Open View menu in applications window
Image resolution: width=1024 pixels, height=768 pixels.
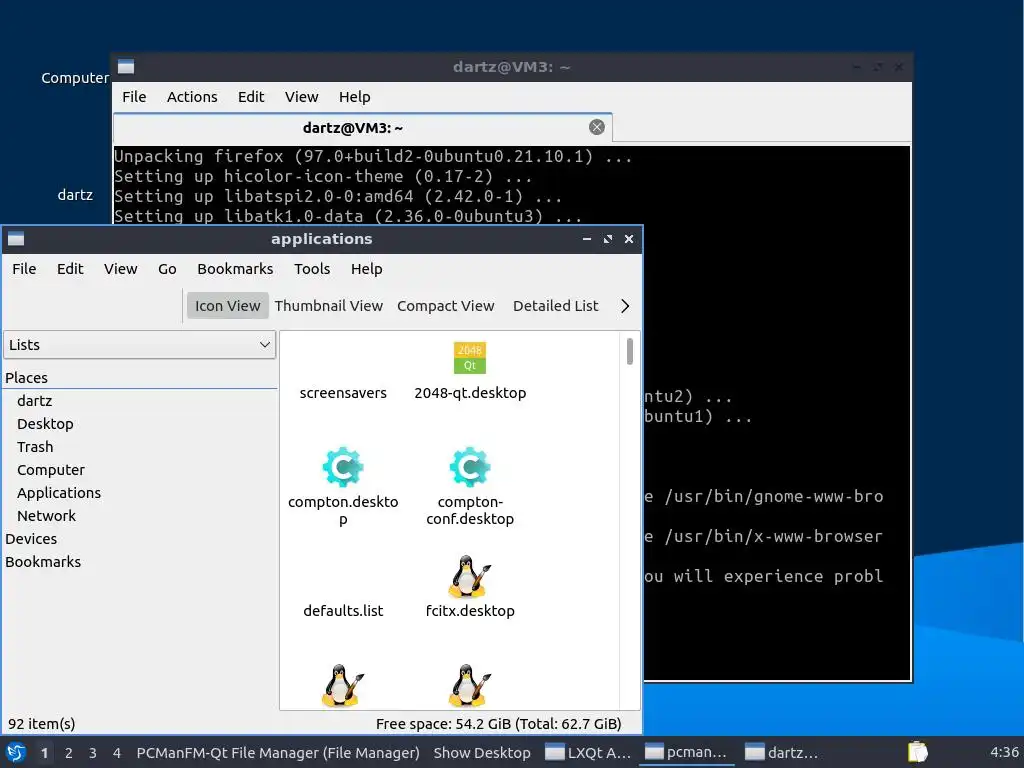pos(120,268)
